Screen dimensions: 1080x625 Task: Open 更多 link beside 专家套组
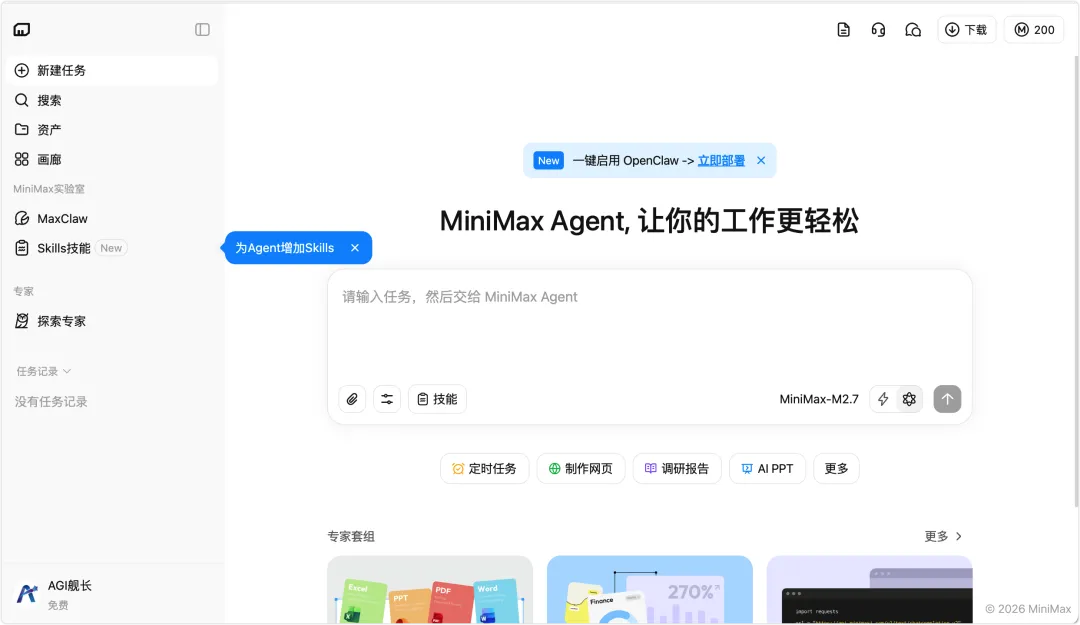(943, 536)
